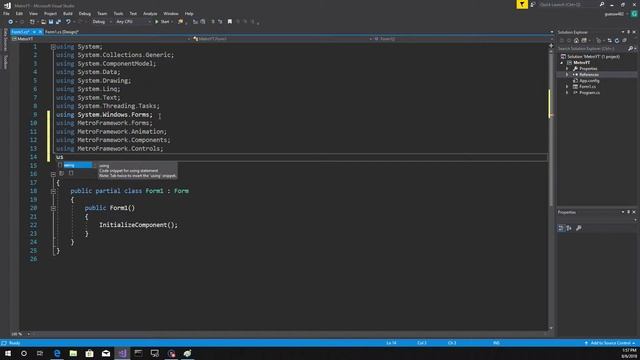Open File Explorer from taskbar
Image resolution: width=640 pixels, height=360 pixels.
click(x=73, y=353)
